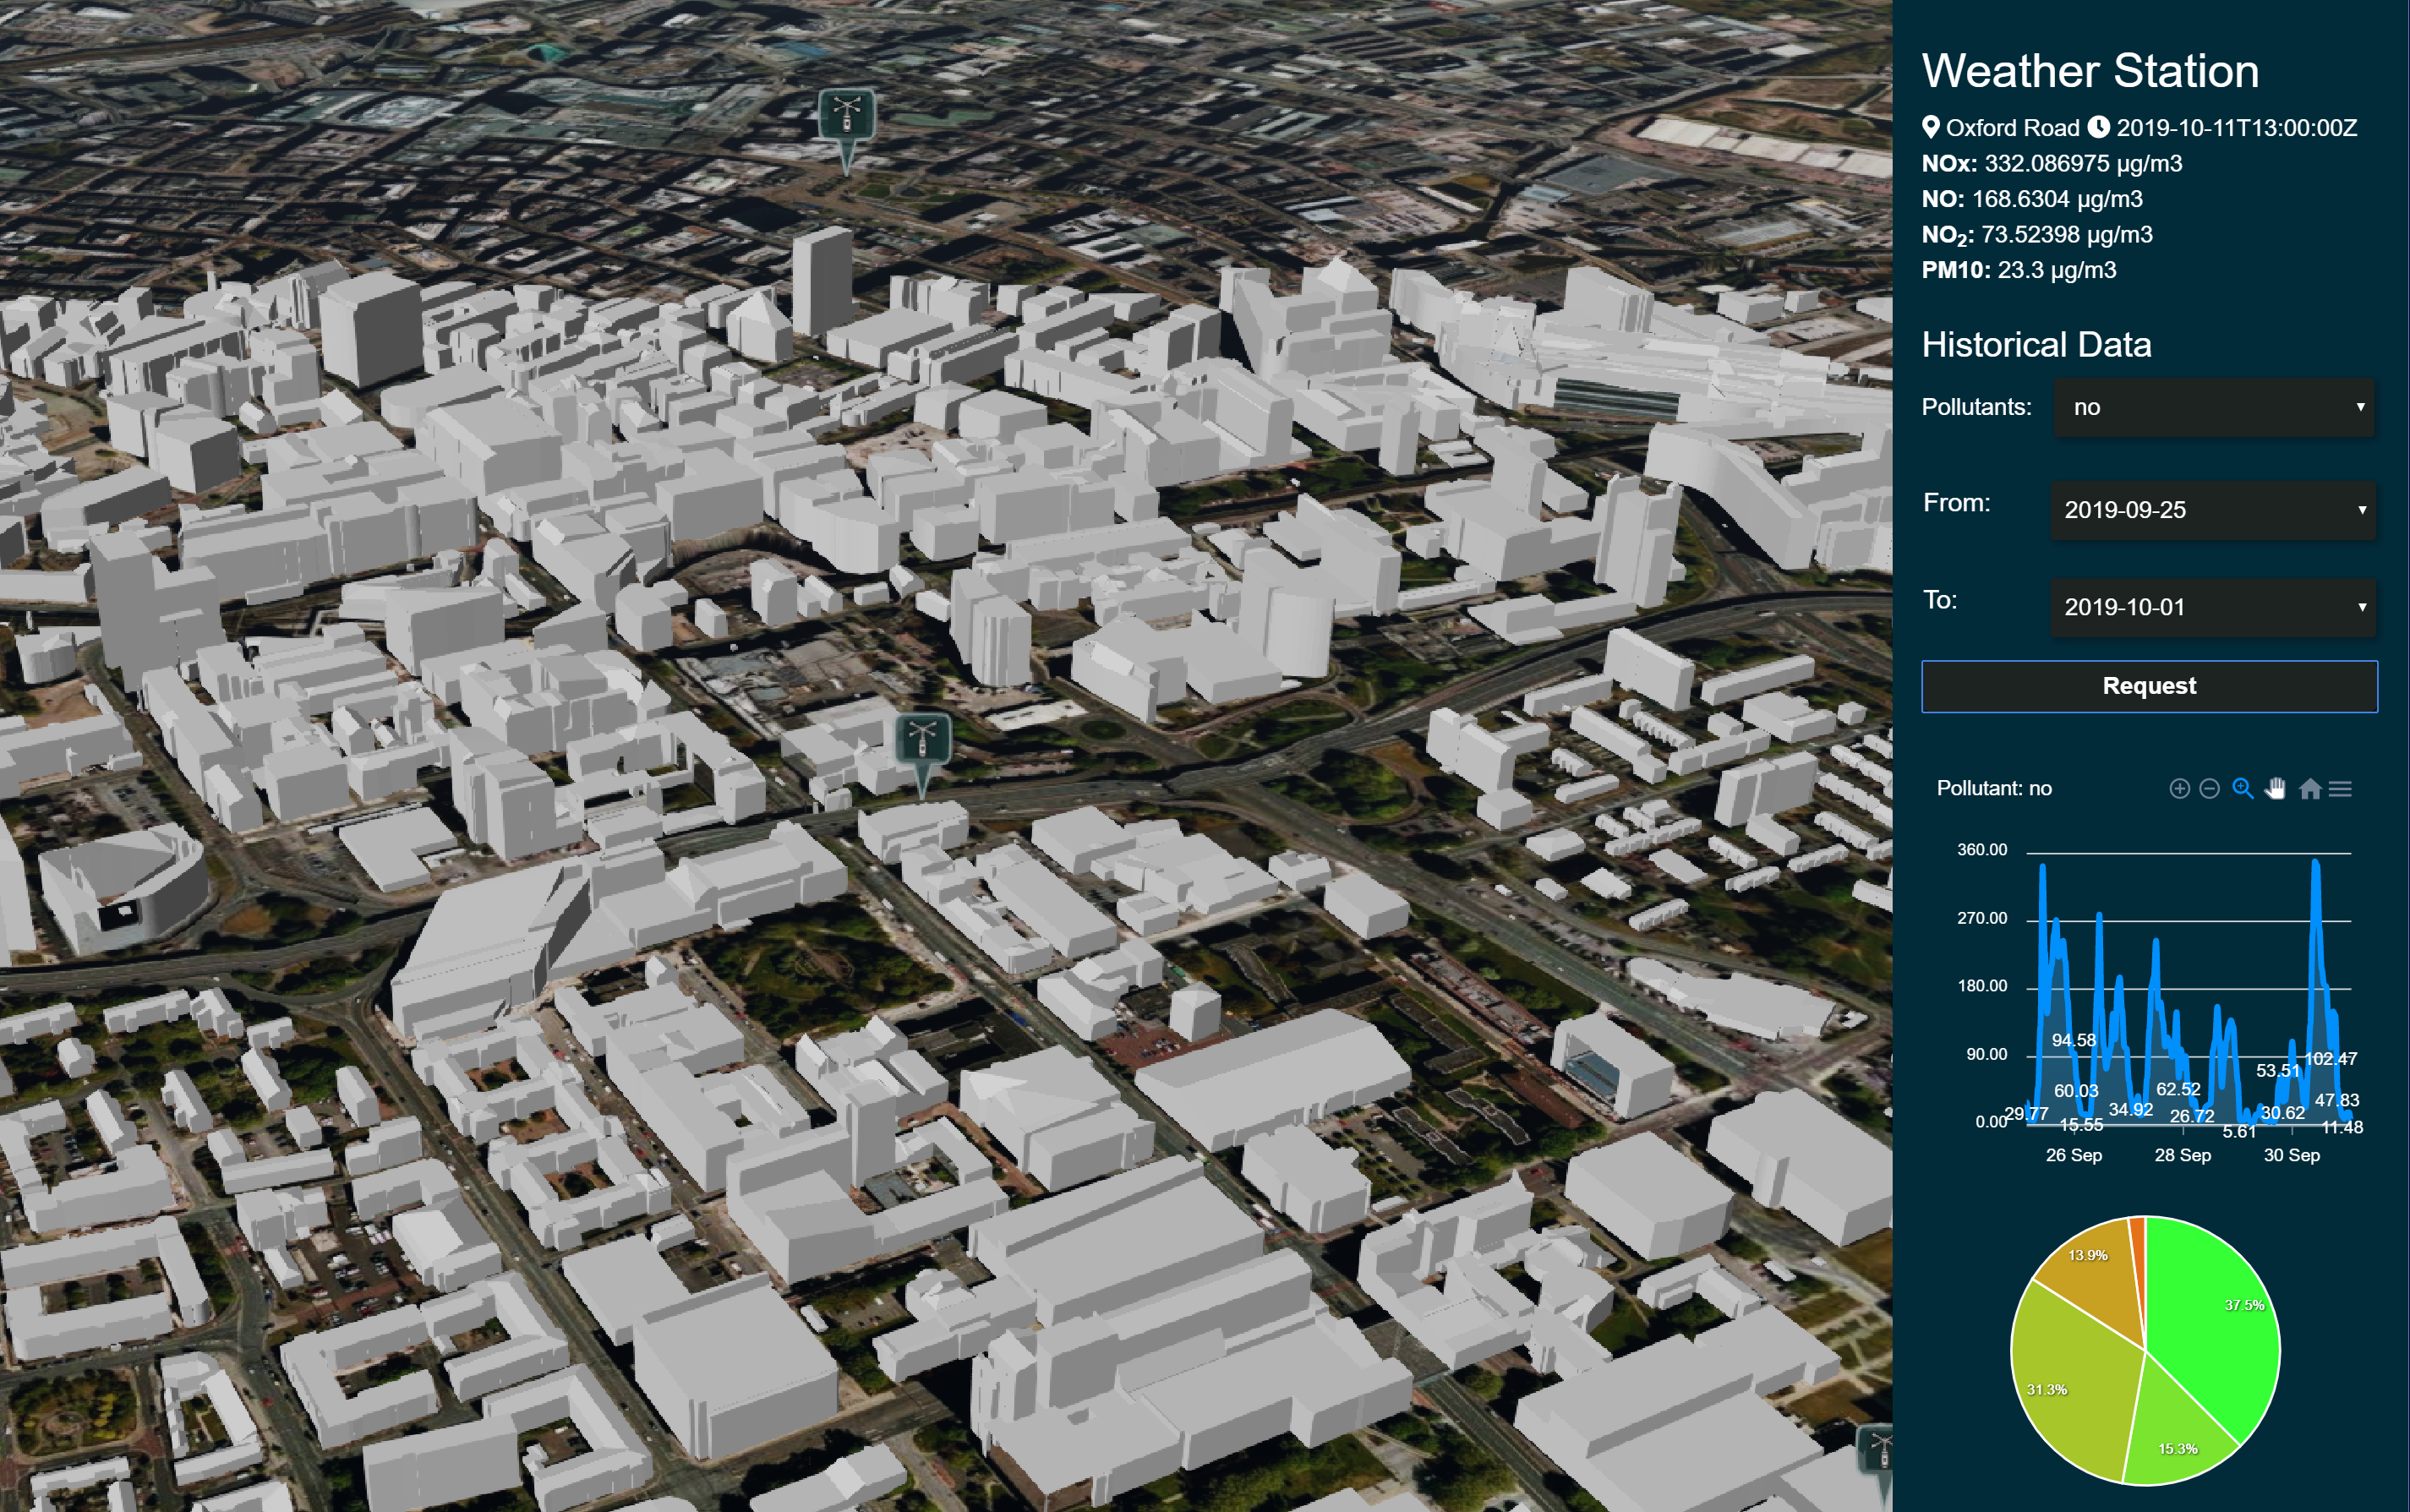
Task: Click the 'To:' label
Action: 1939,600
